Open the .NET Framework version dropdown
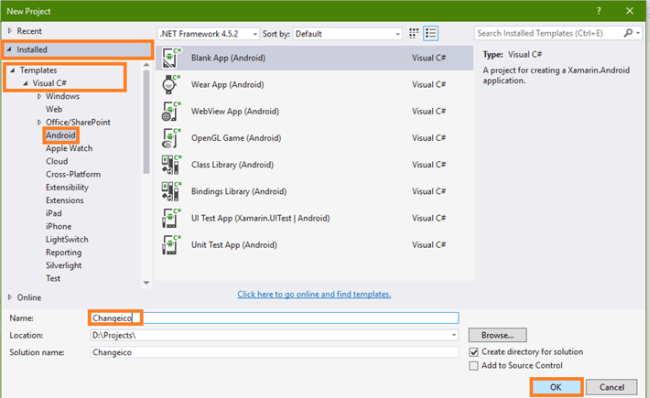 209,34
